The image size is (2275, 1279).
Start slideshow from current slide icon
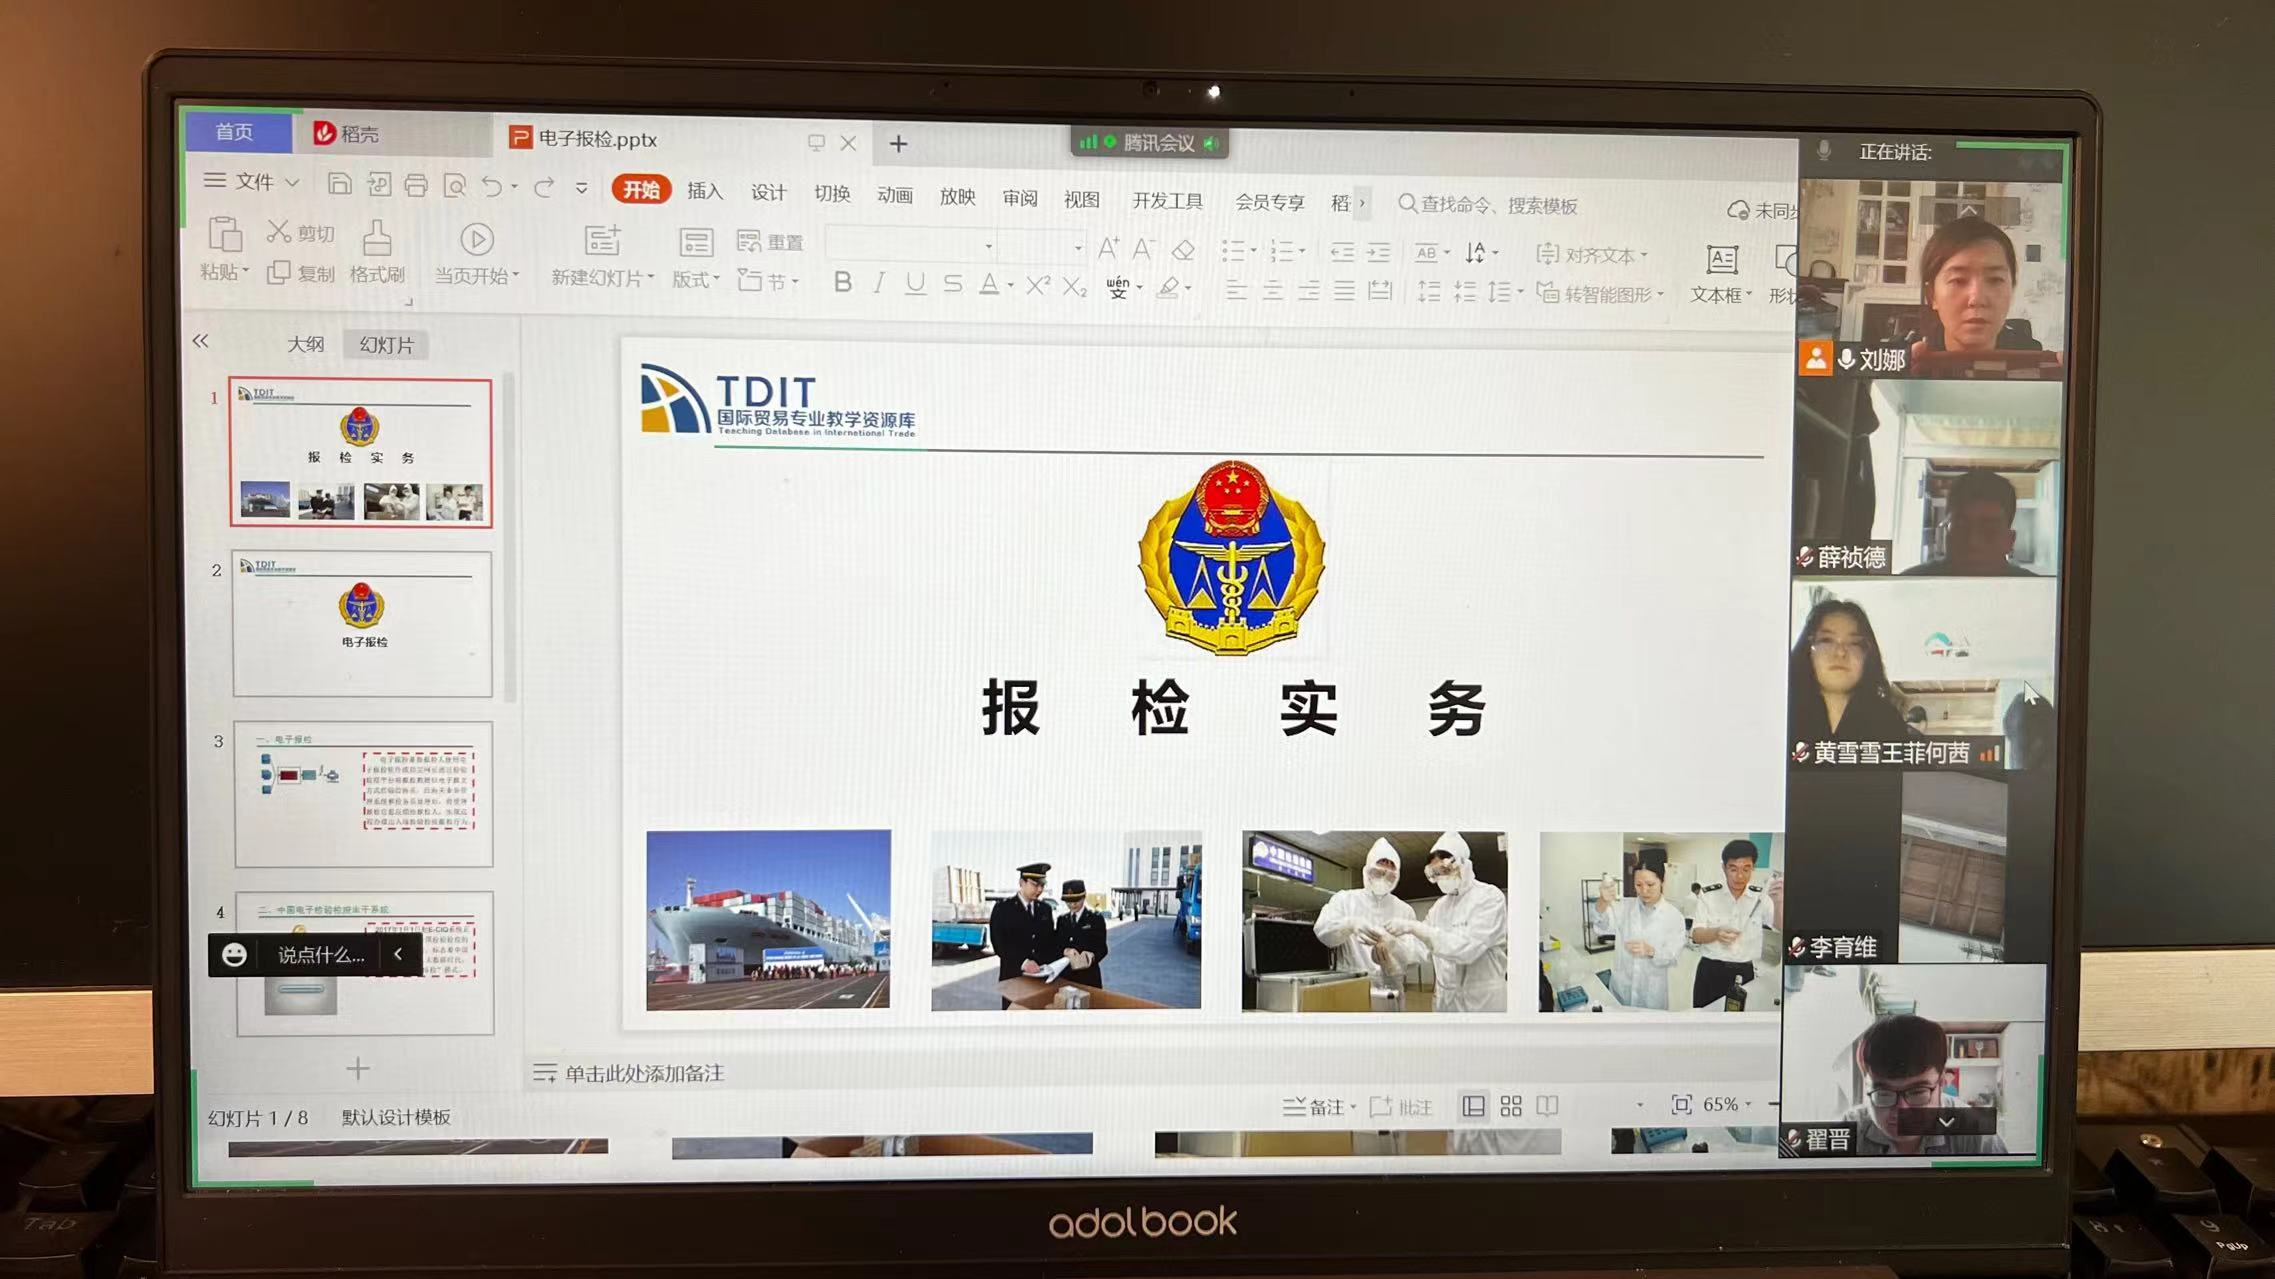[476, 240]
